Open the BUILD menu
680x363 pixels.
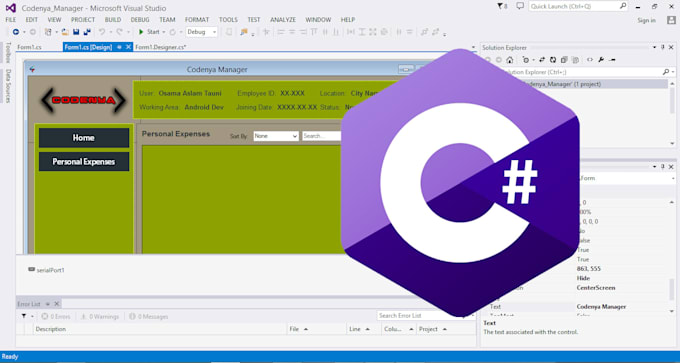pos(113,20)
